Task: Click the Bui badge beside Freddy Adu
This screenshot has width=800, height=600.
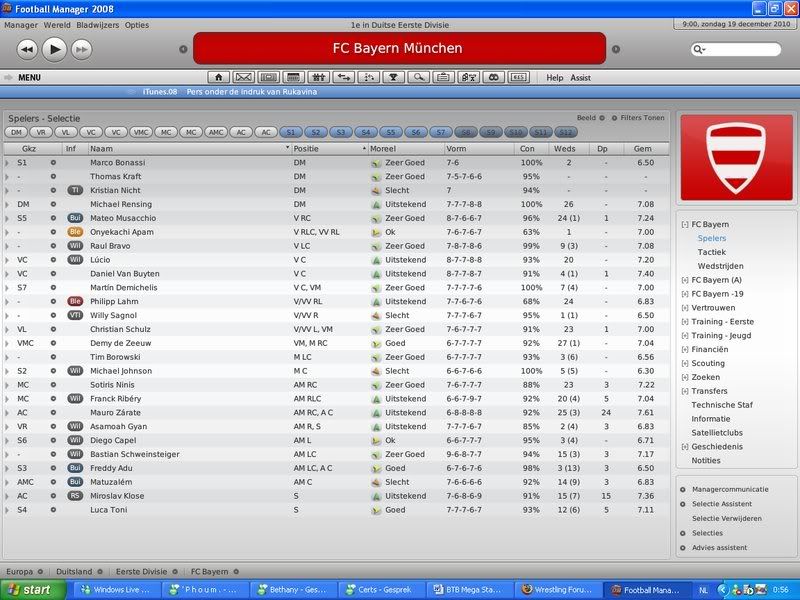Action: click(75, 468)
